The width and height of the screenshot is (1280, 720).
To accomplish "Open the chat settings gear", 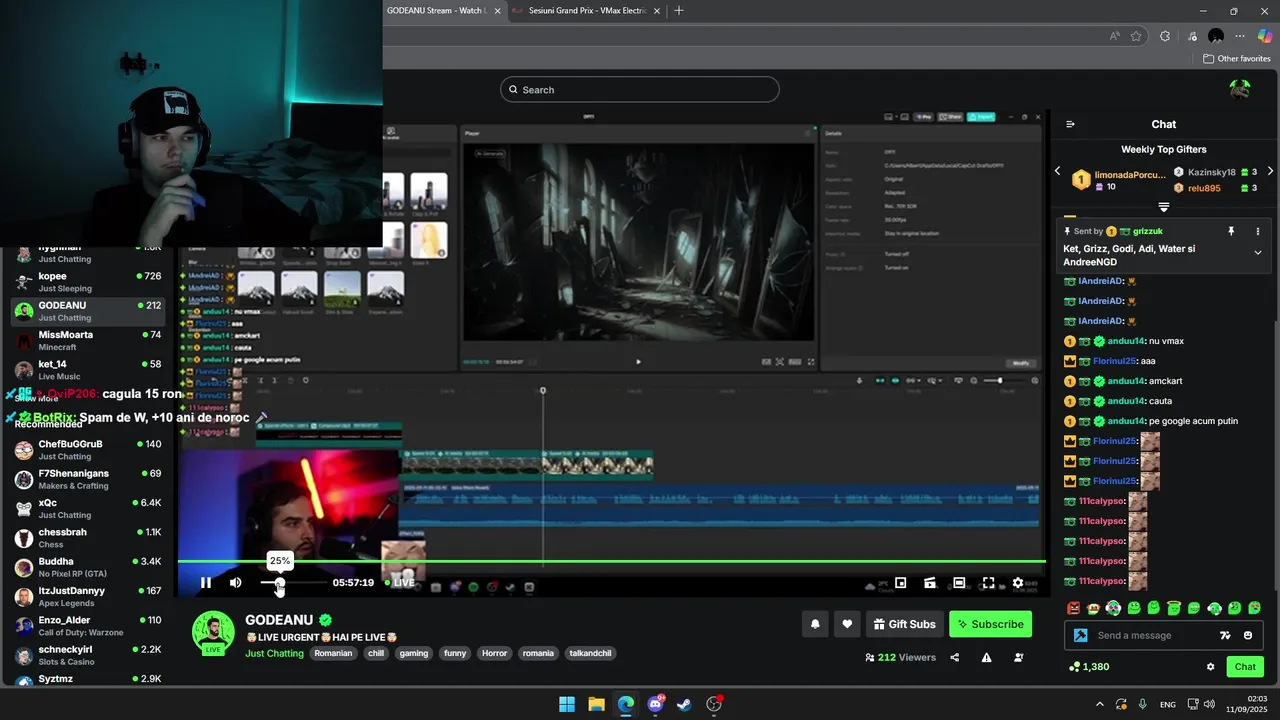I will pyautogui.click(x=1210, y=667).
